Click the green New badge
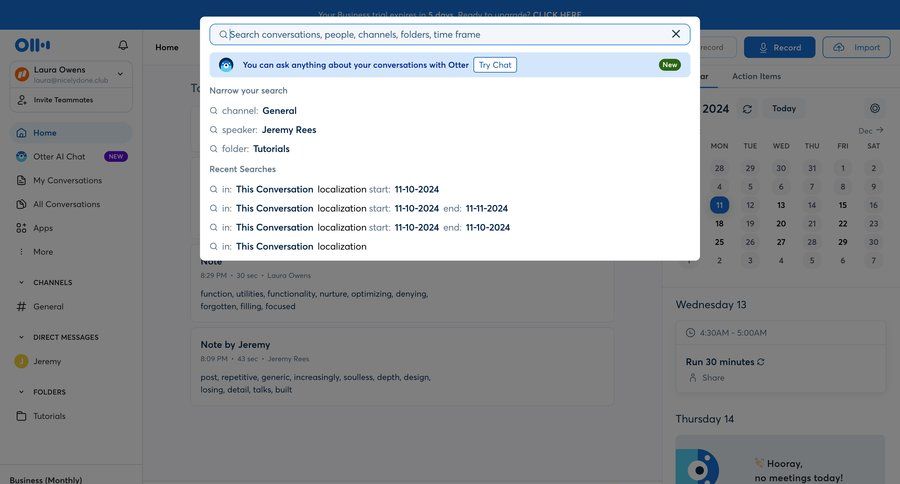Image resolution: width=900 pixels, height=484 pixels. 669,65
